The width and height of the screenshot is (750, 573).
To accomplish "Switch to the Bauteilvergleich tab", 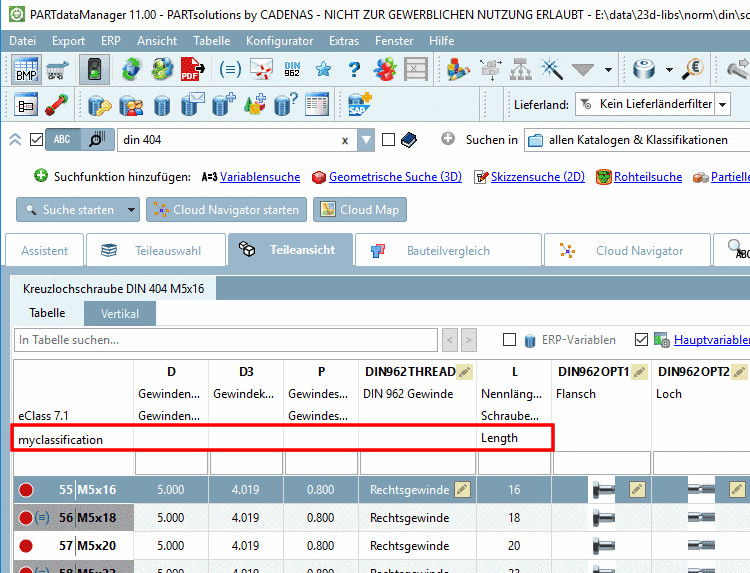I will [447, 251].
